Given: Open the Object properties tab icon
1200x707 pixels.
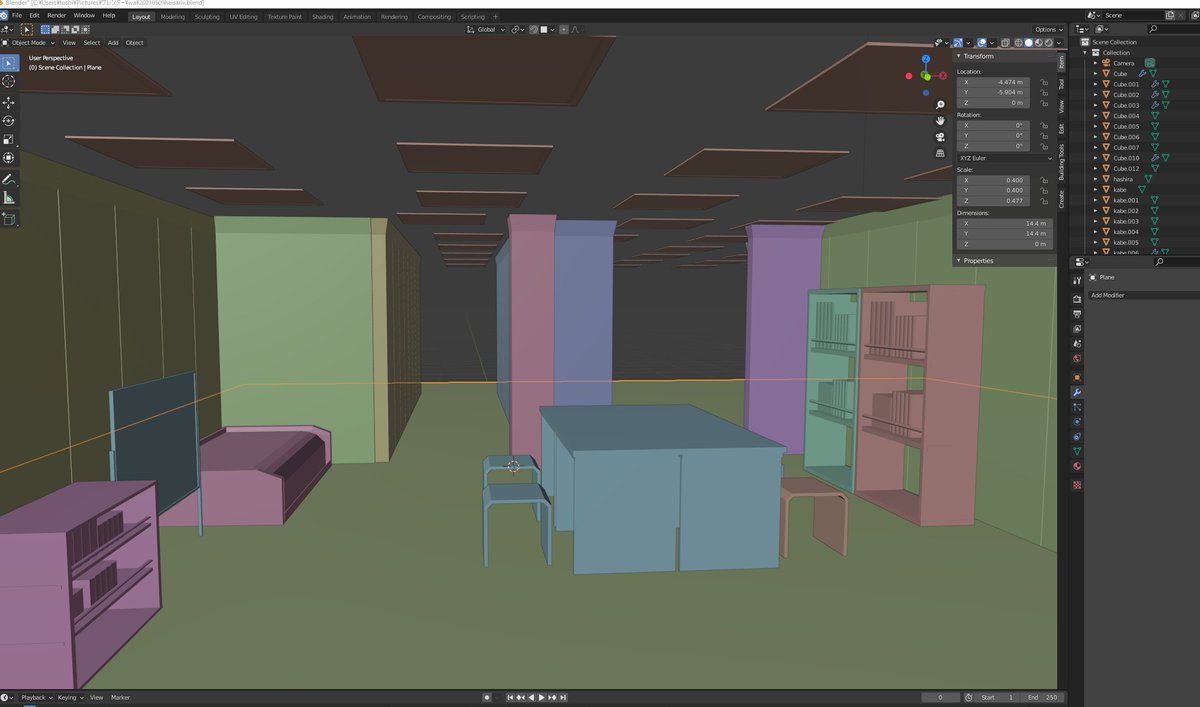Looking at the screenshot, I should (1076, 377).
